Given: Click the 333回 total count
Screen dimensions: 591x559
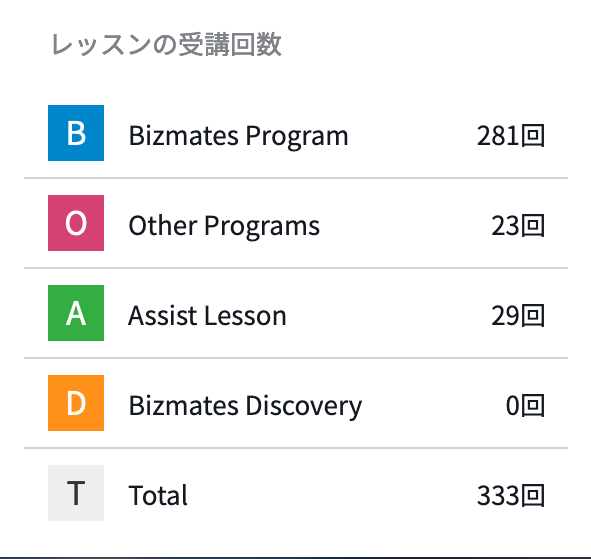Looking at the screenshot, I should 511,496.
